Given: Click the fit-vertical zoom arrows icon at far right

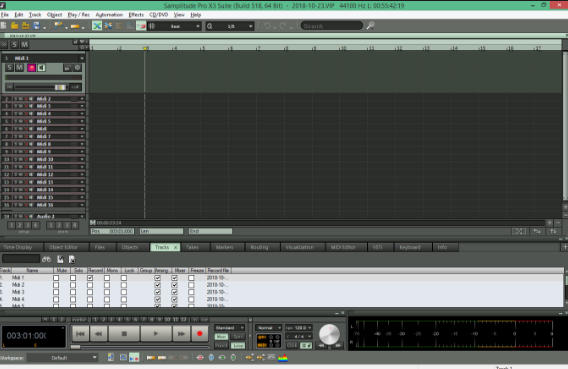Looking at the screenshot, I should click(553, 231).
